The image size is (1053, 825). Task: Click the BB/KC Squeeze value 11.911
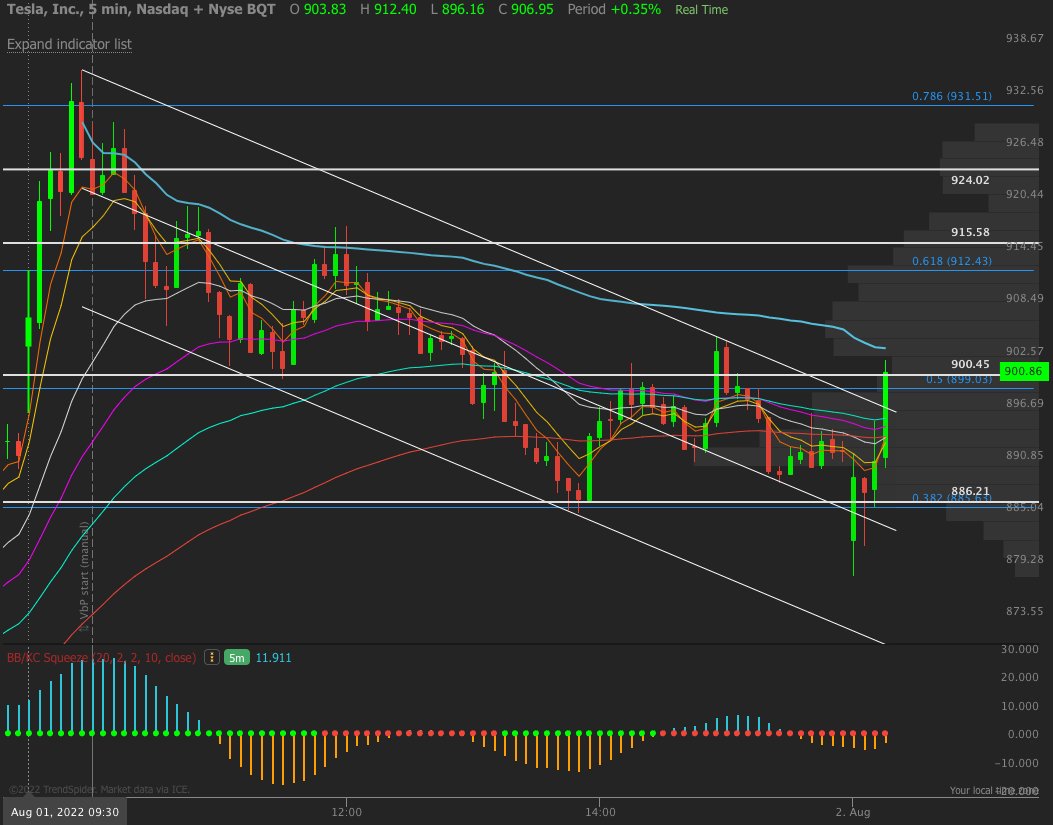click(273, 658)
